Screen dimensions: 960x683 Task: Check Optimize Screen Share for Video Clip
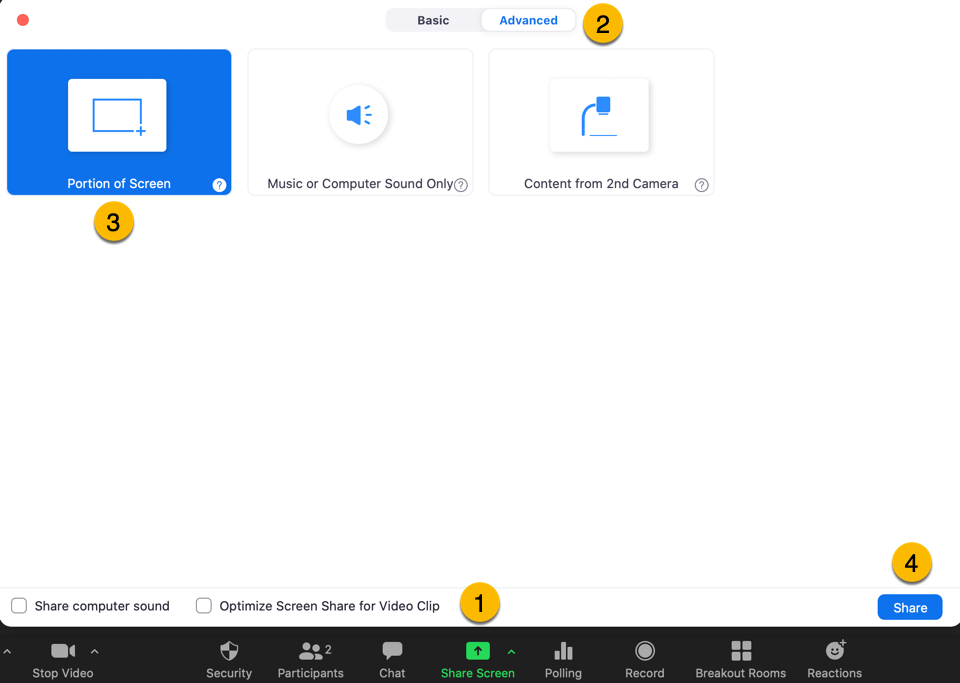click(x=204, y=606)
